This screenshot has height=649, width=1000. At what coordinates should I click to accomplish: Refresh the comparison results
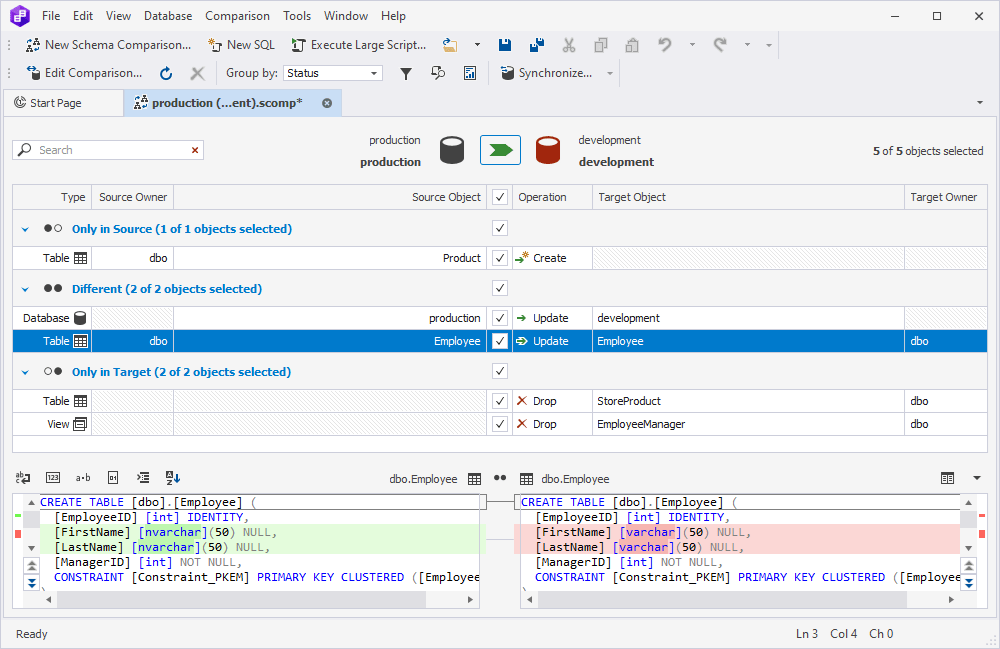165,72
